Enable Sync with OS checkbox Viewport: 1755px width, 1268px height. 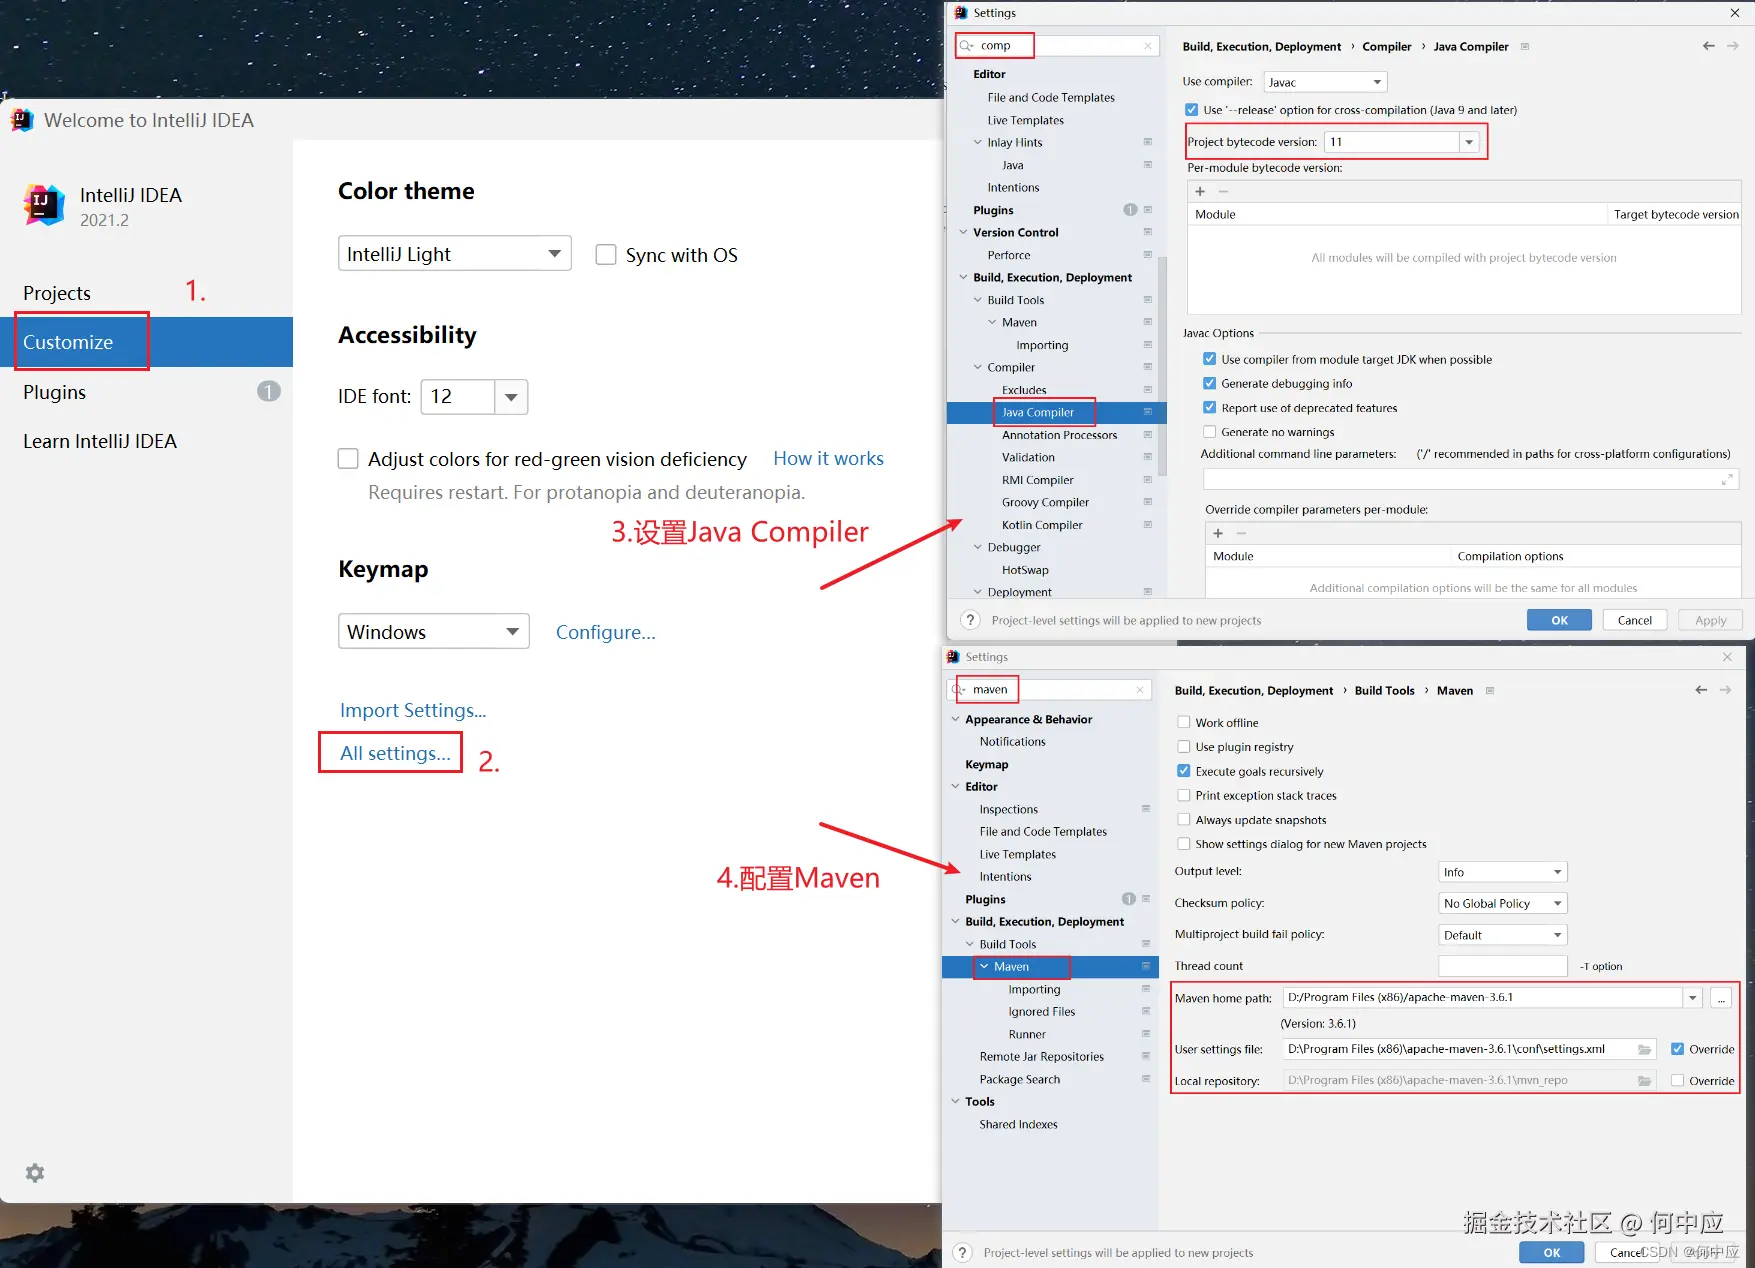[x=606, y=255]
